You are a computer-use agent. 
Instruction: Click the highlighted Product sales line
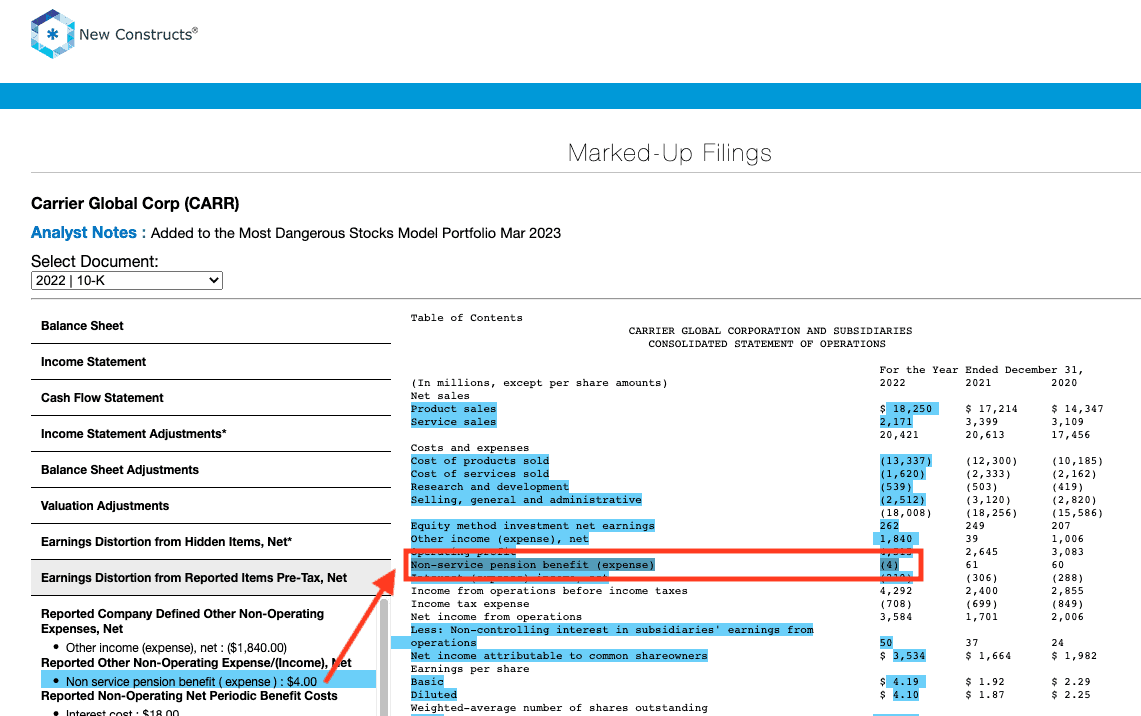[453, 409]
